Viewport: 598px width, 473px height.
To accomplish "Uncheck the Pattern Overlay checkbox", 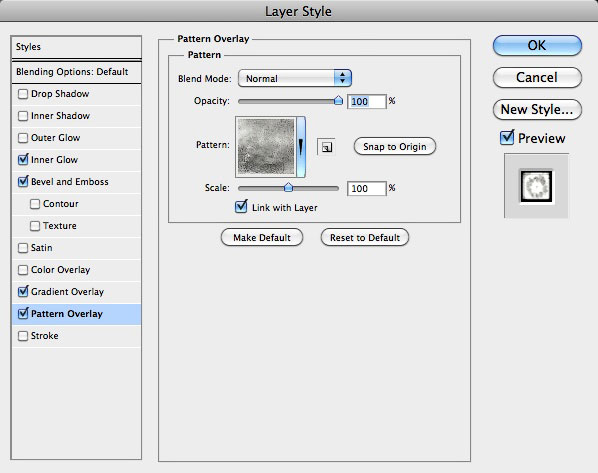I will [23, 314].
